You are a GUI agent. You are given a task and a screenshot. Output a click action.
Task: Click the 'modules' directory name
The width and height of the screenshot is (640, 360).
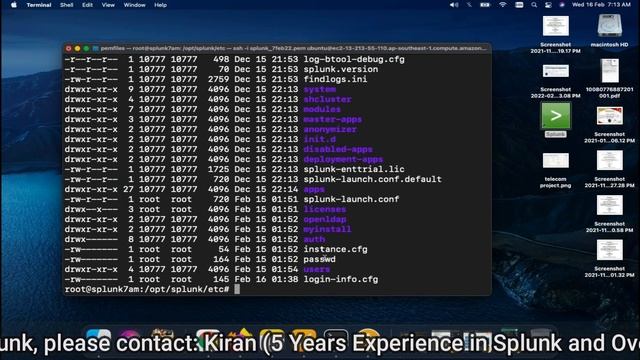[x=322, y=109]
